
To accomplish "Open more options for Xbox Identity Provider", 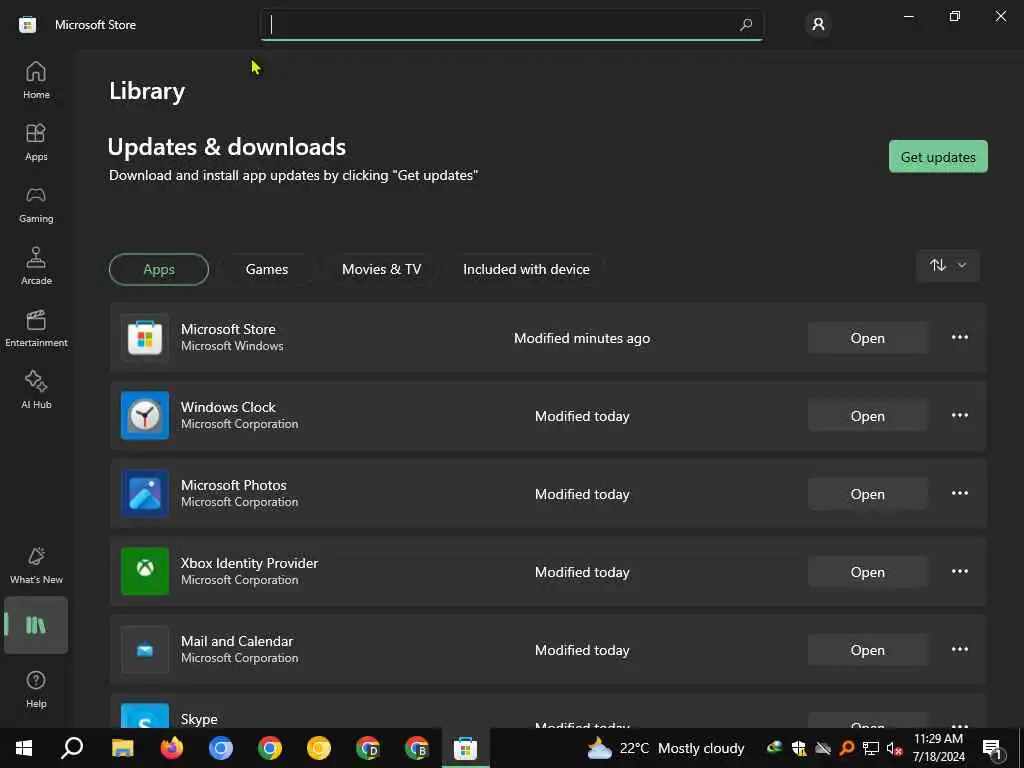I will [959, 571].
